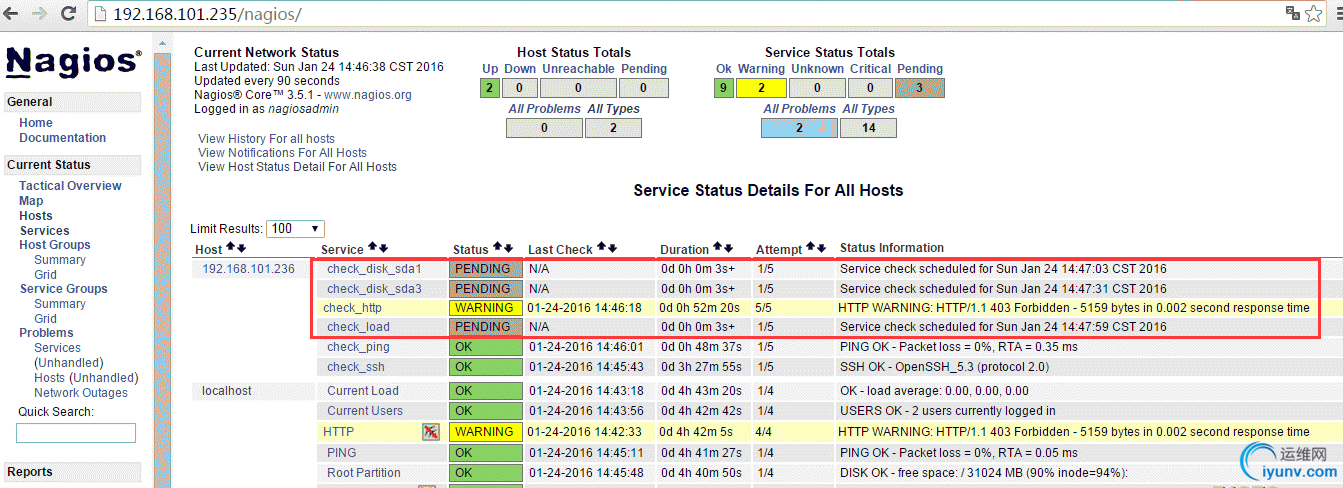The height and width of the screenshot is (488, 1343).
Task: Open Tactical Overview
Action: pyautogui.click(x=70, y=186)
